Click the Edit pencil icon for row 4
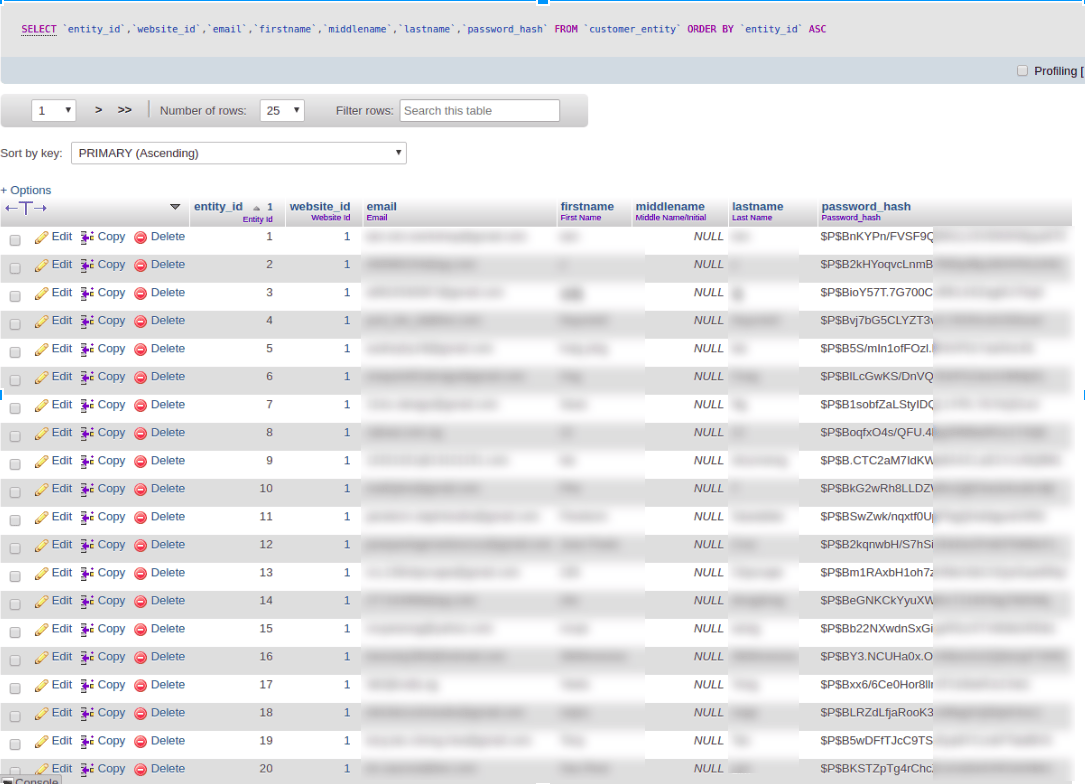 (42, 321)
